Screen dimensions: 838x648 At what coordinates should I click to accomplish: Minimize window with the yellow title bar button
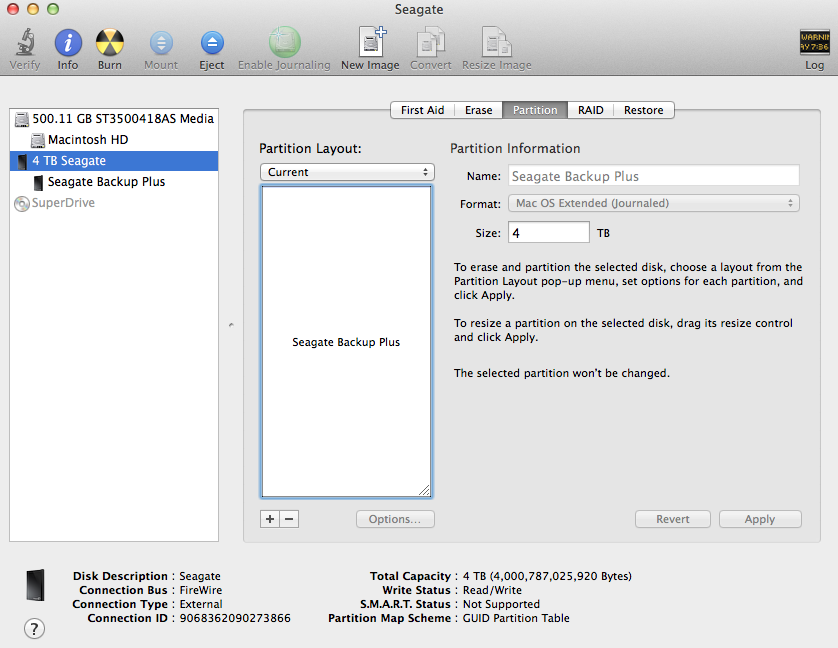[x=33, y=9]
